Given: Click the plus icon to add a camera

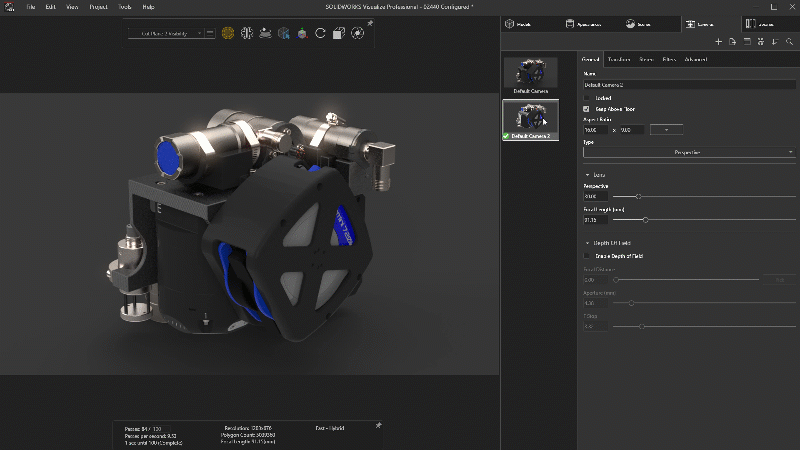Looking at the screenshot, I should pyautogui.click(x=718, y=41).
